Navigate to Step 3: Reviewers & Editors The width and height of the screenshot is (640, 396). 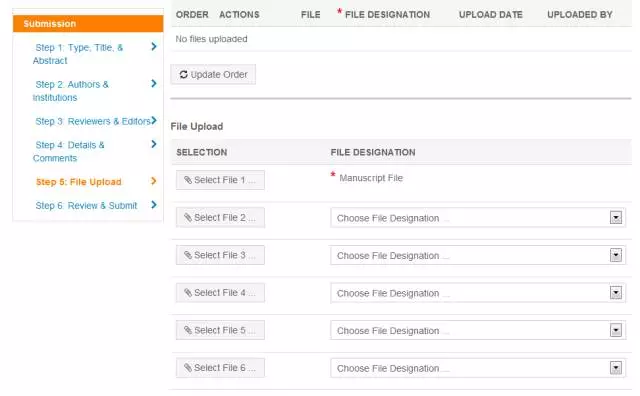click(x=93, y=121)
